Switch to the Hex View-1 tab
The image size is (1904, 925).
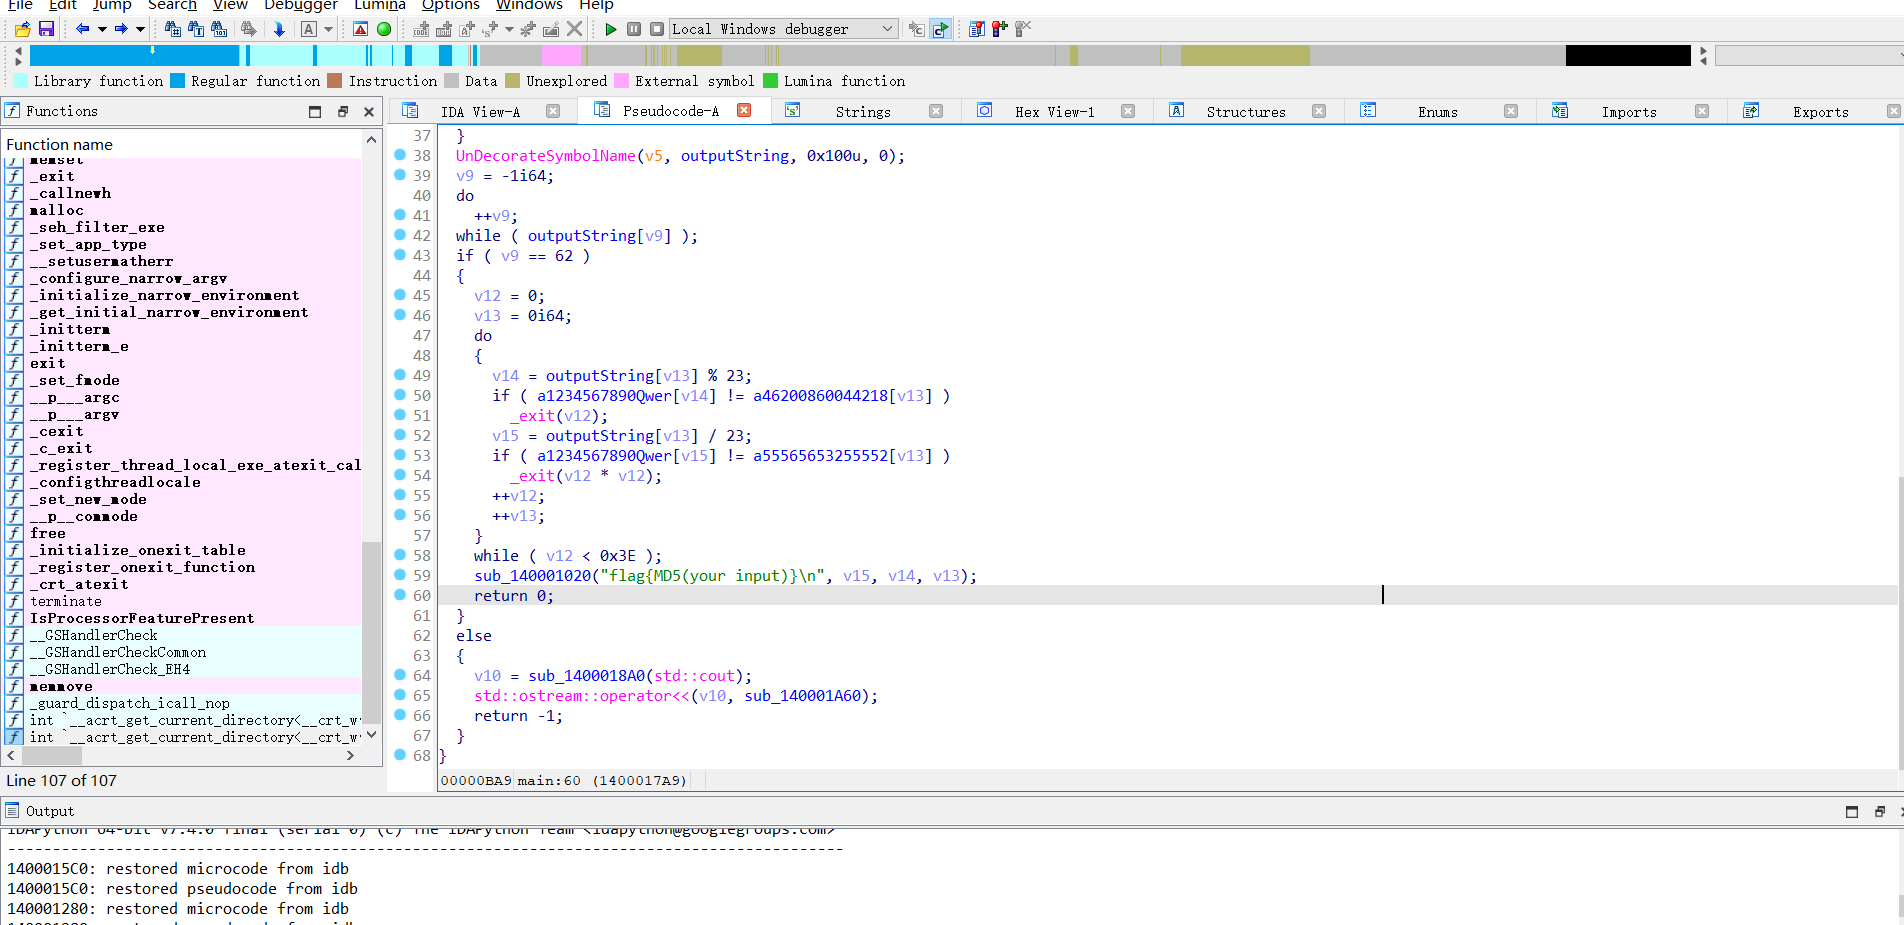point(1054,112)
